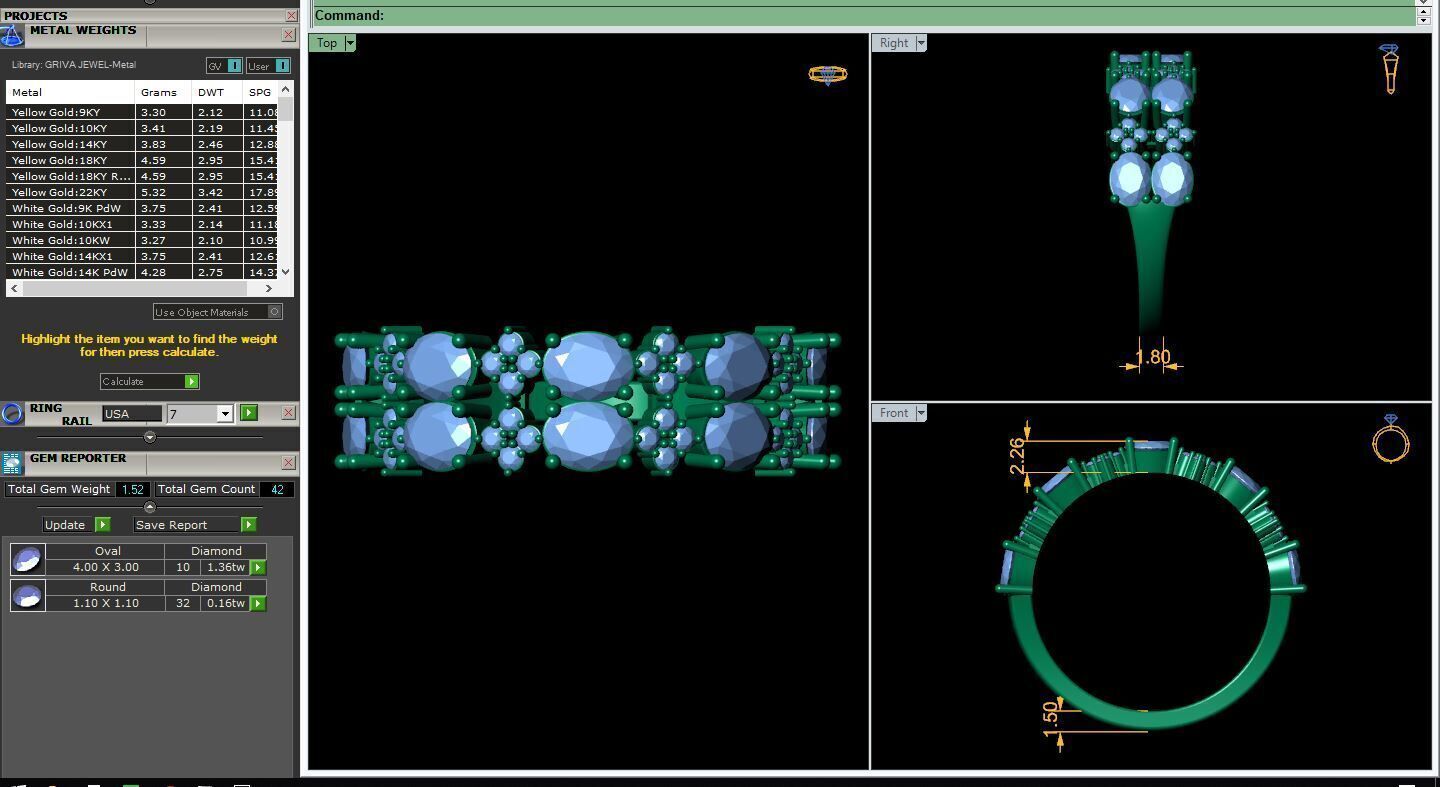Click the green arrow next to Calculate

(191, 381)
